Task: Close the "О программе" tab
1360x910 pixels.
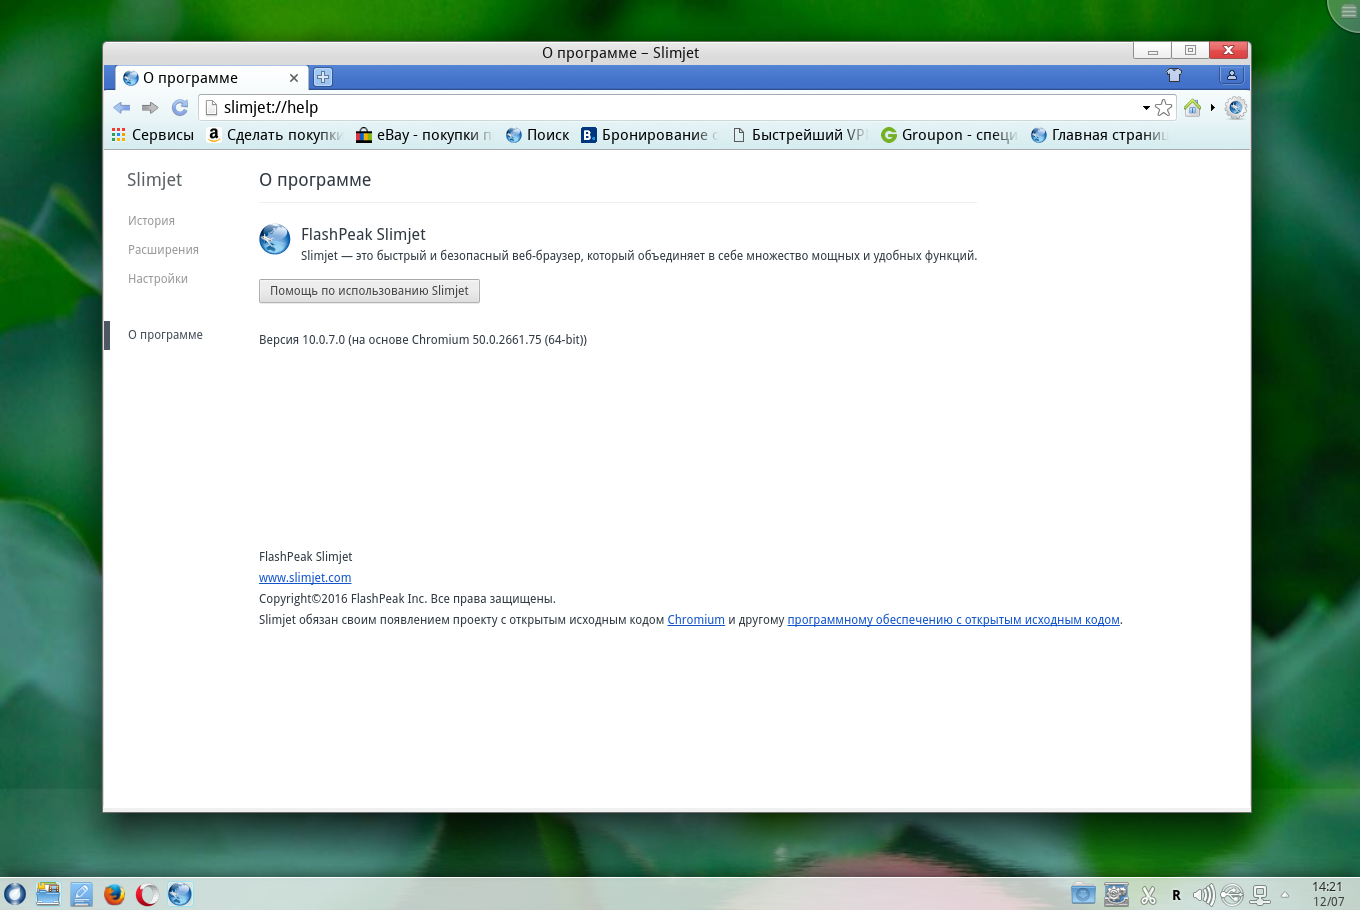Action: 294,78
